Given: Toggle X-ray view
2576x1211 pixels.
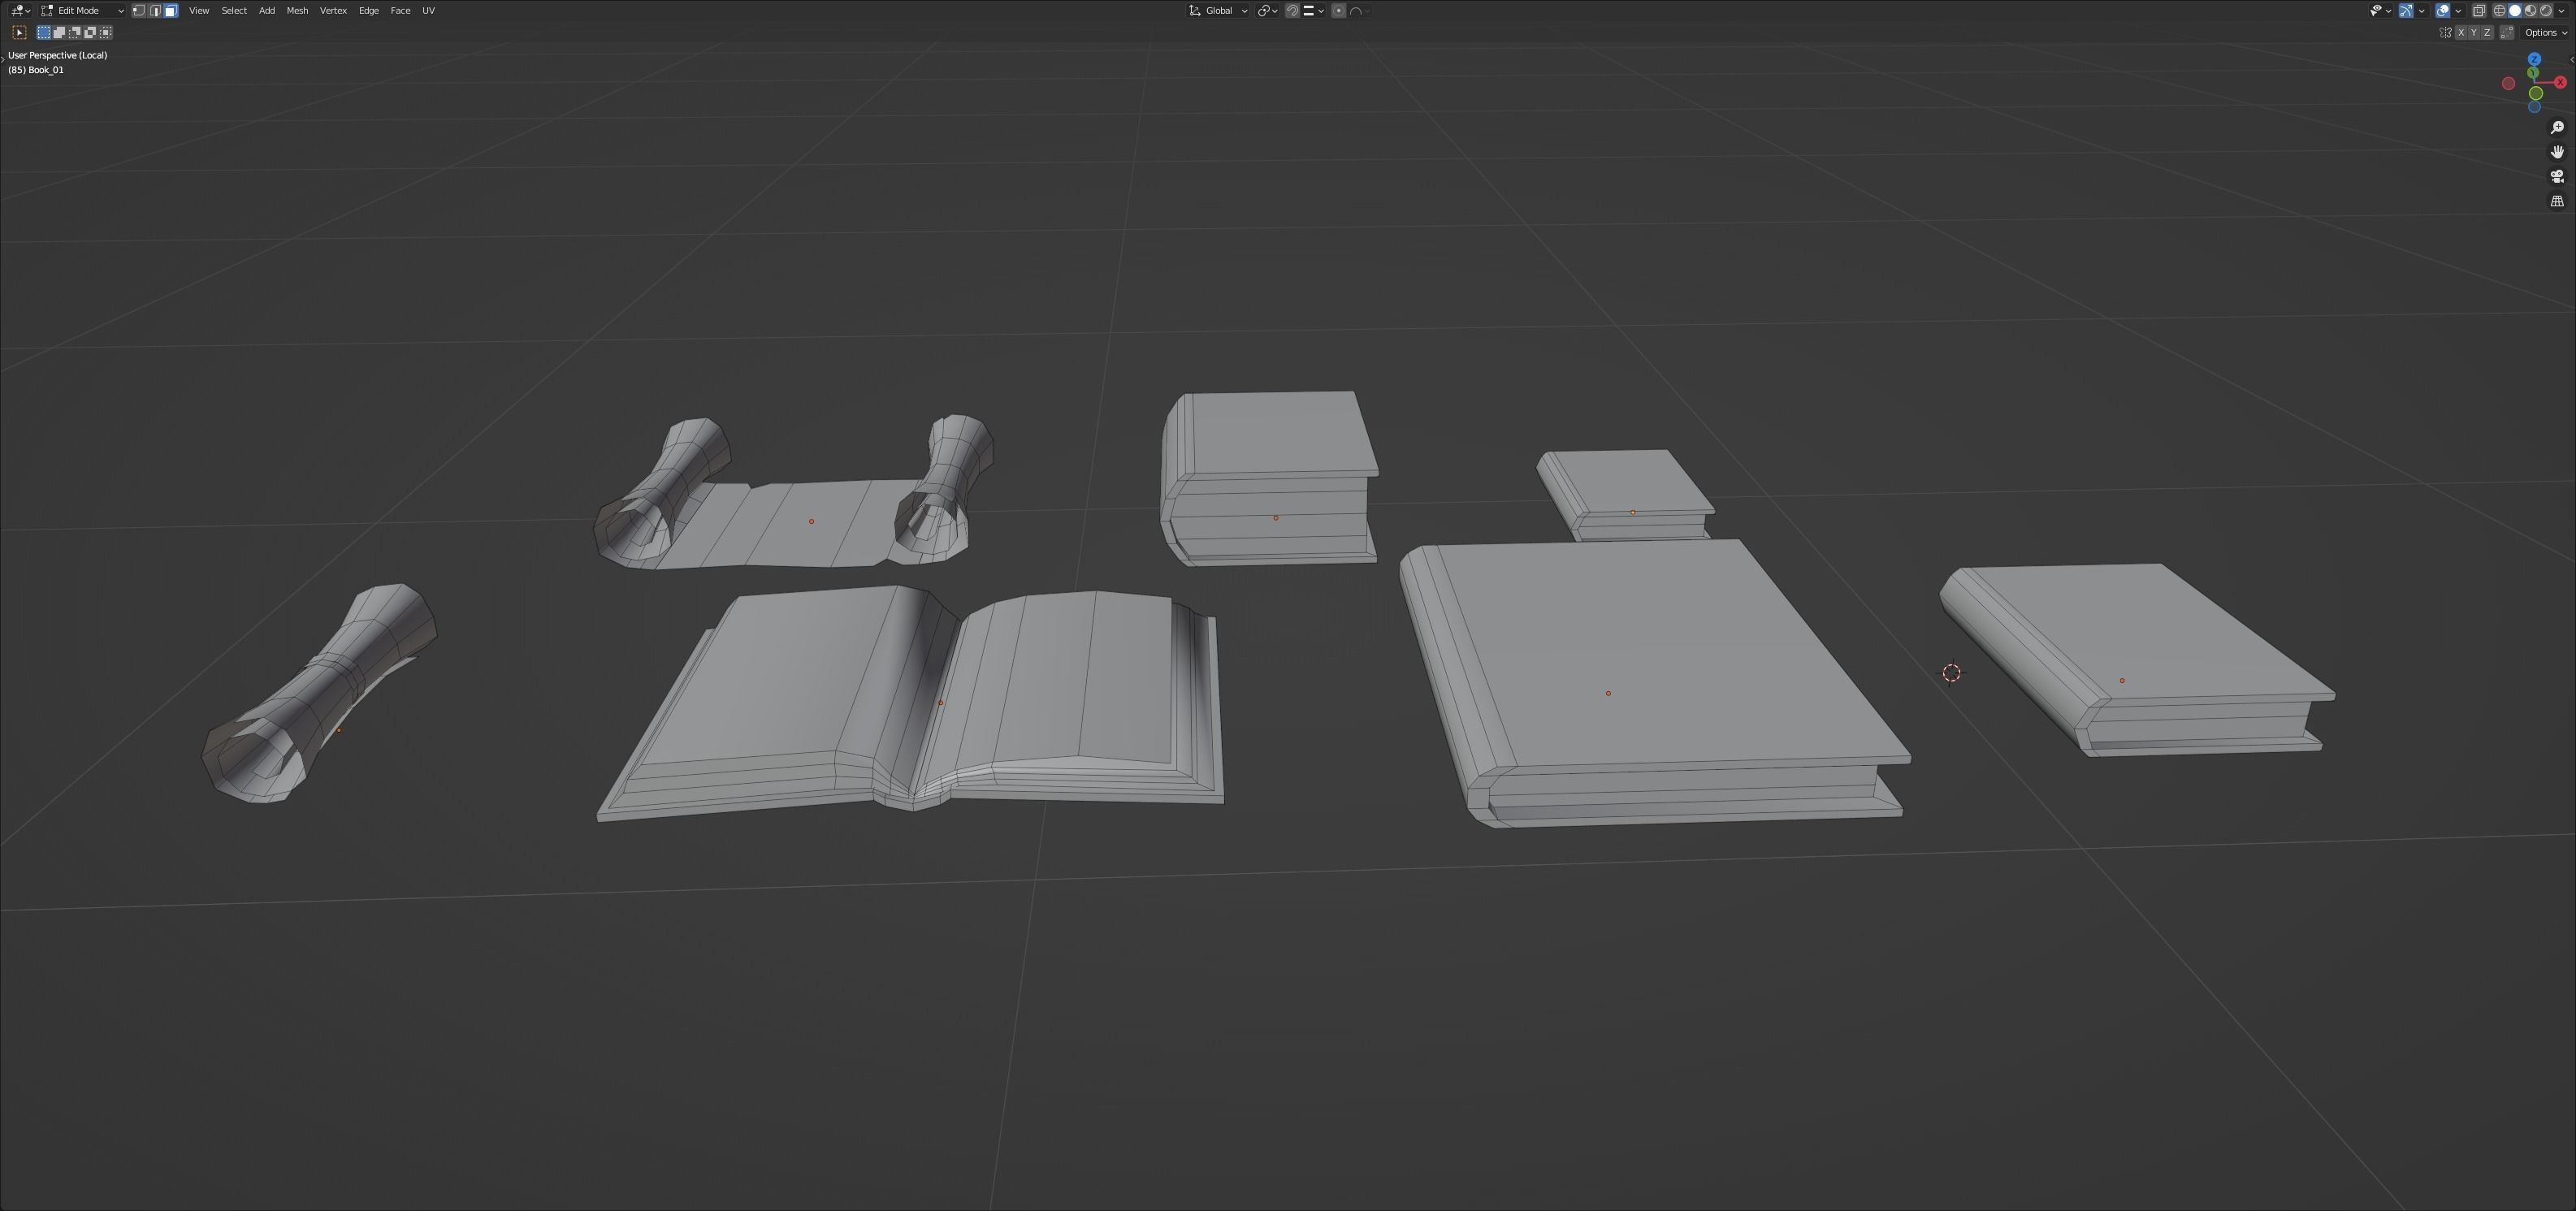Looking at the screenshot, I should pos(2479,10).
